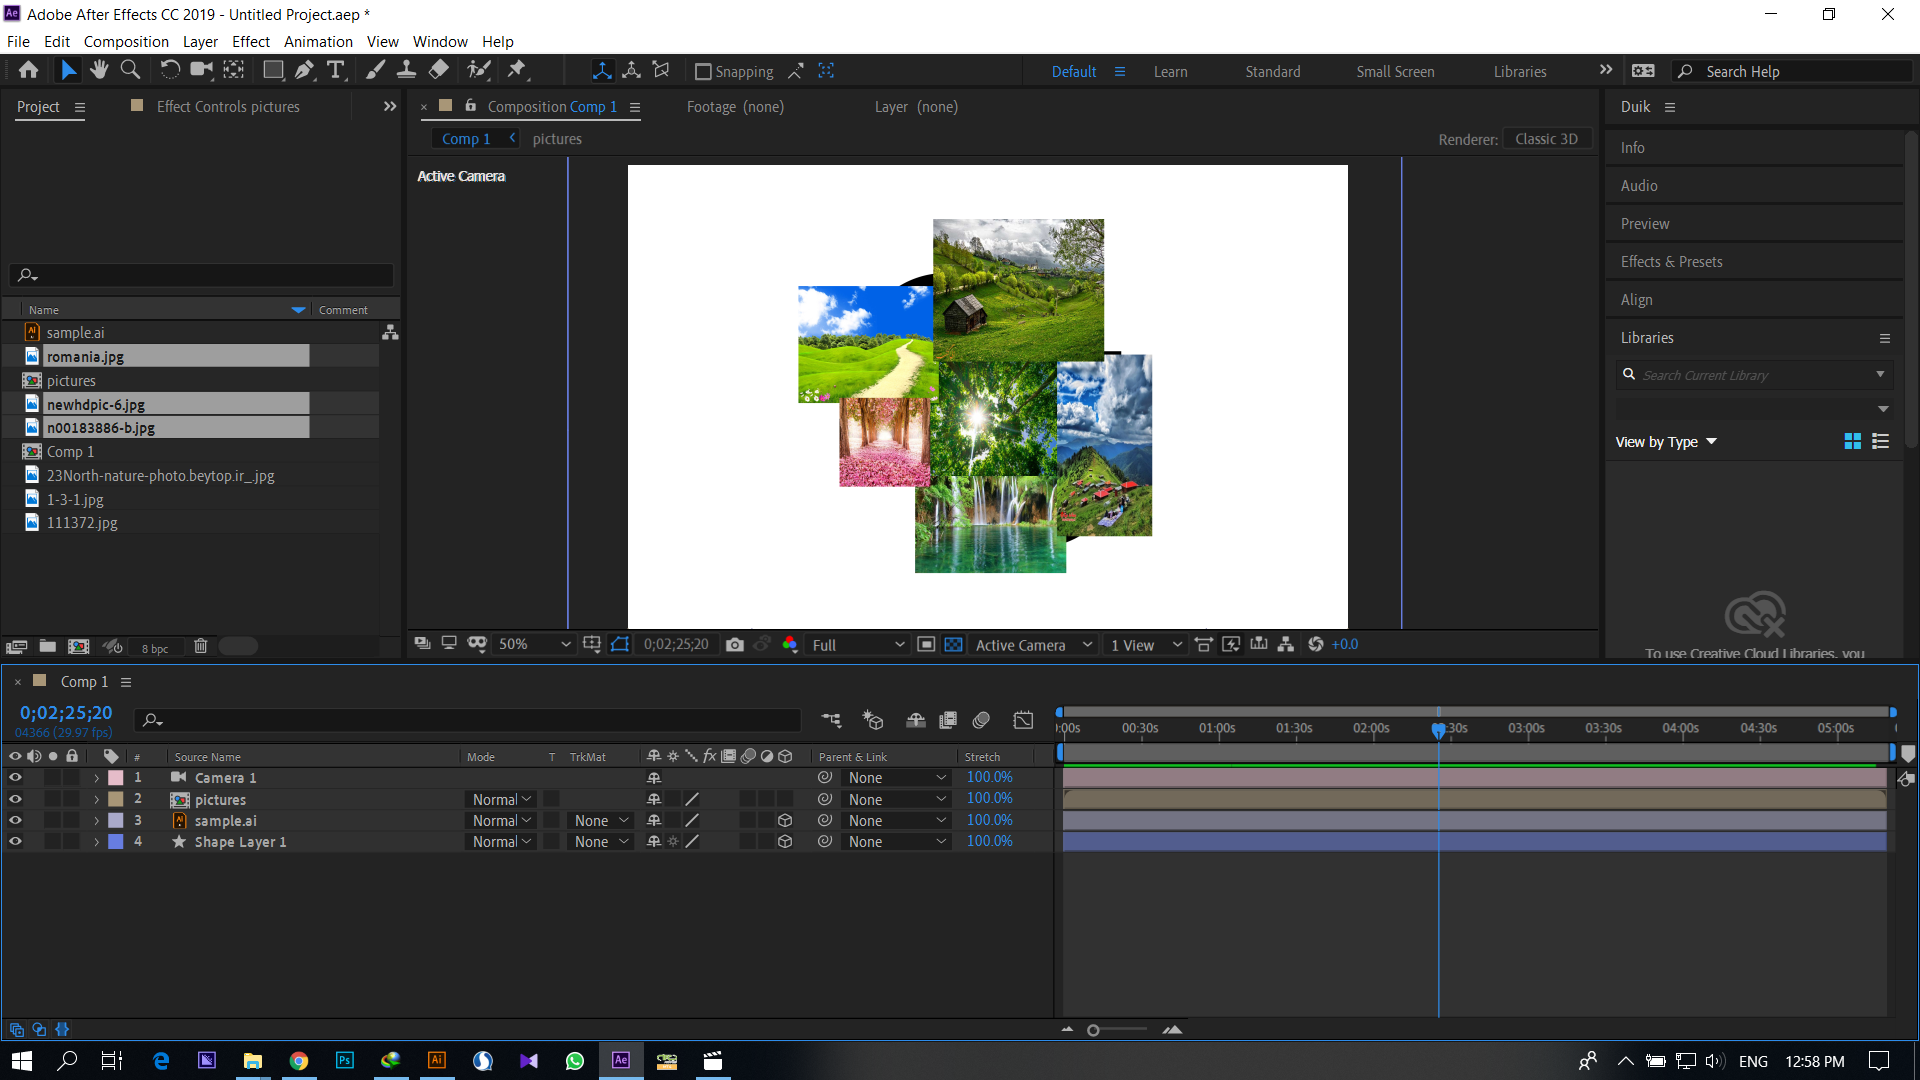Select the Align panel icon
1920x1080 pixels.
1635,298
